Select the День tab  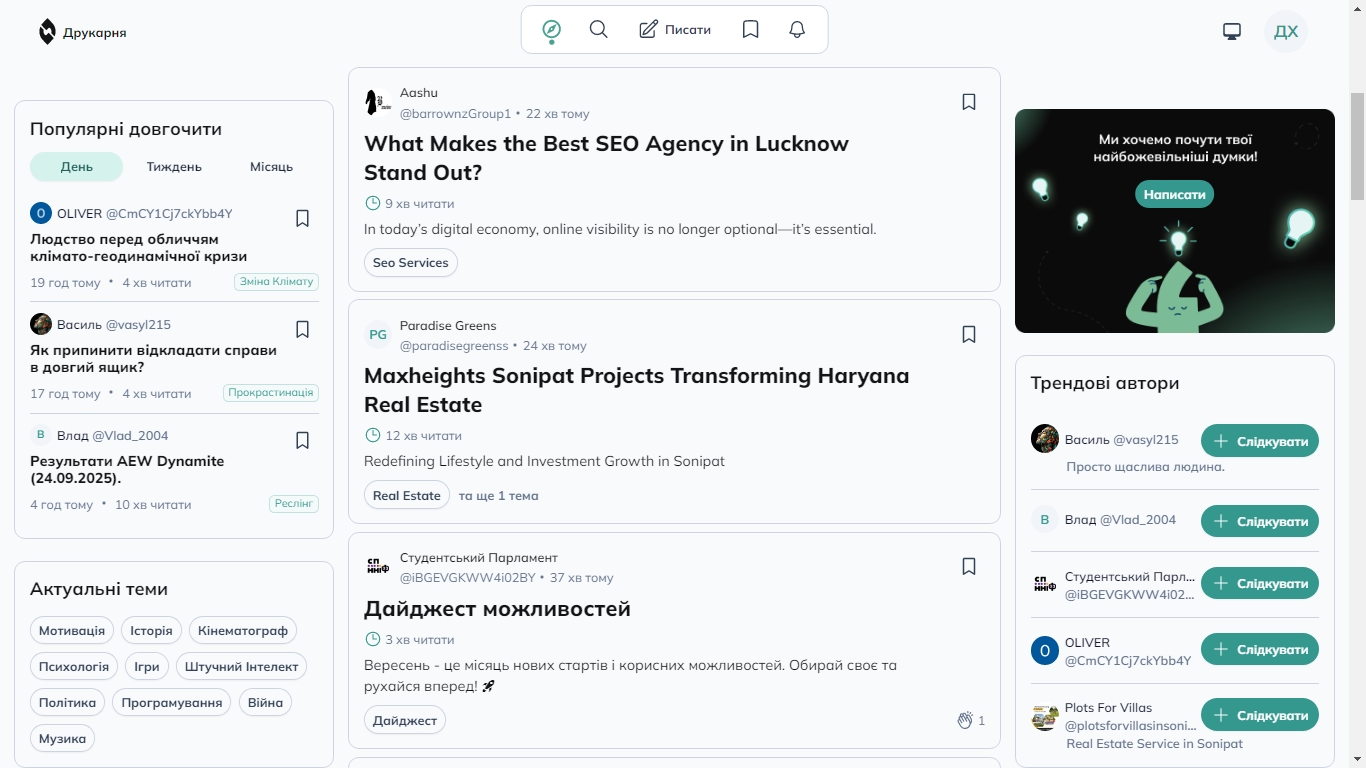coord(77,167)
